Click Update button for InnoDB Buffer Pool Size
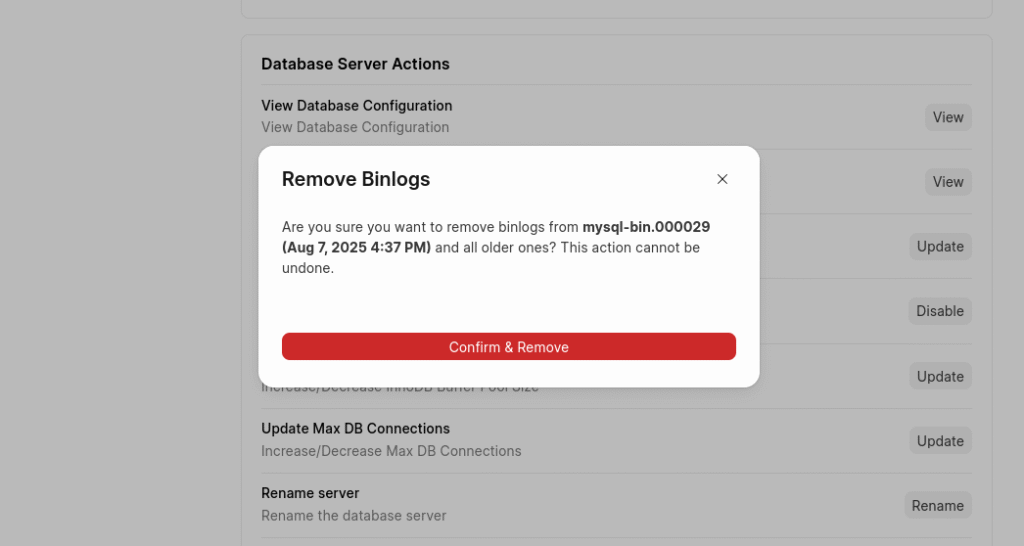Viewport: 1024px width, 546px height. (940, 376)
